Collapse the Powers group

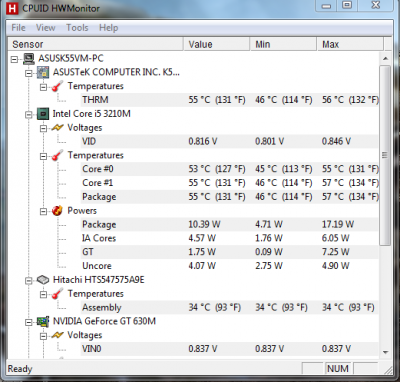tap(43, 212)
